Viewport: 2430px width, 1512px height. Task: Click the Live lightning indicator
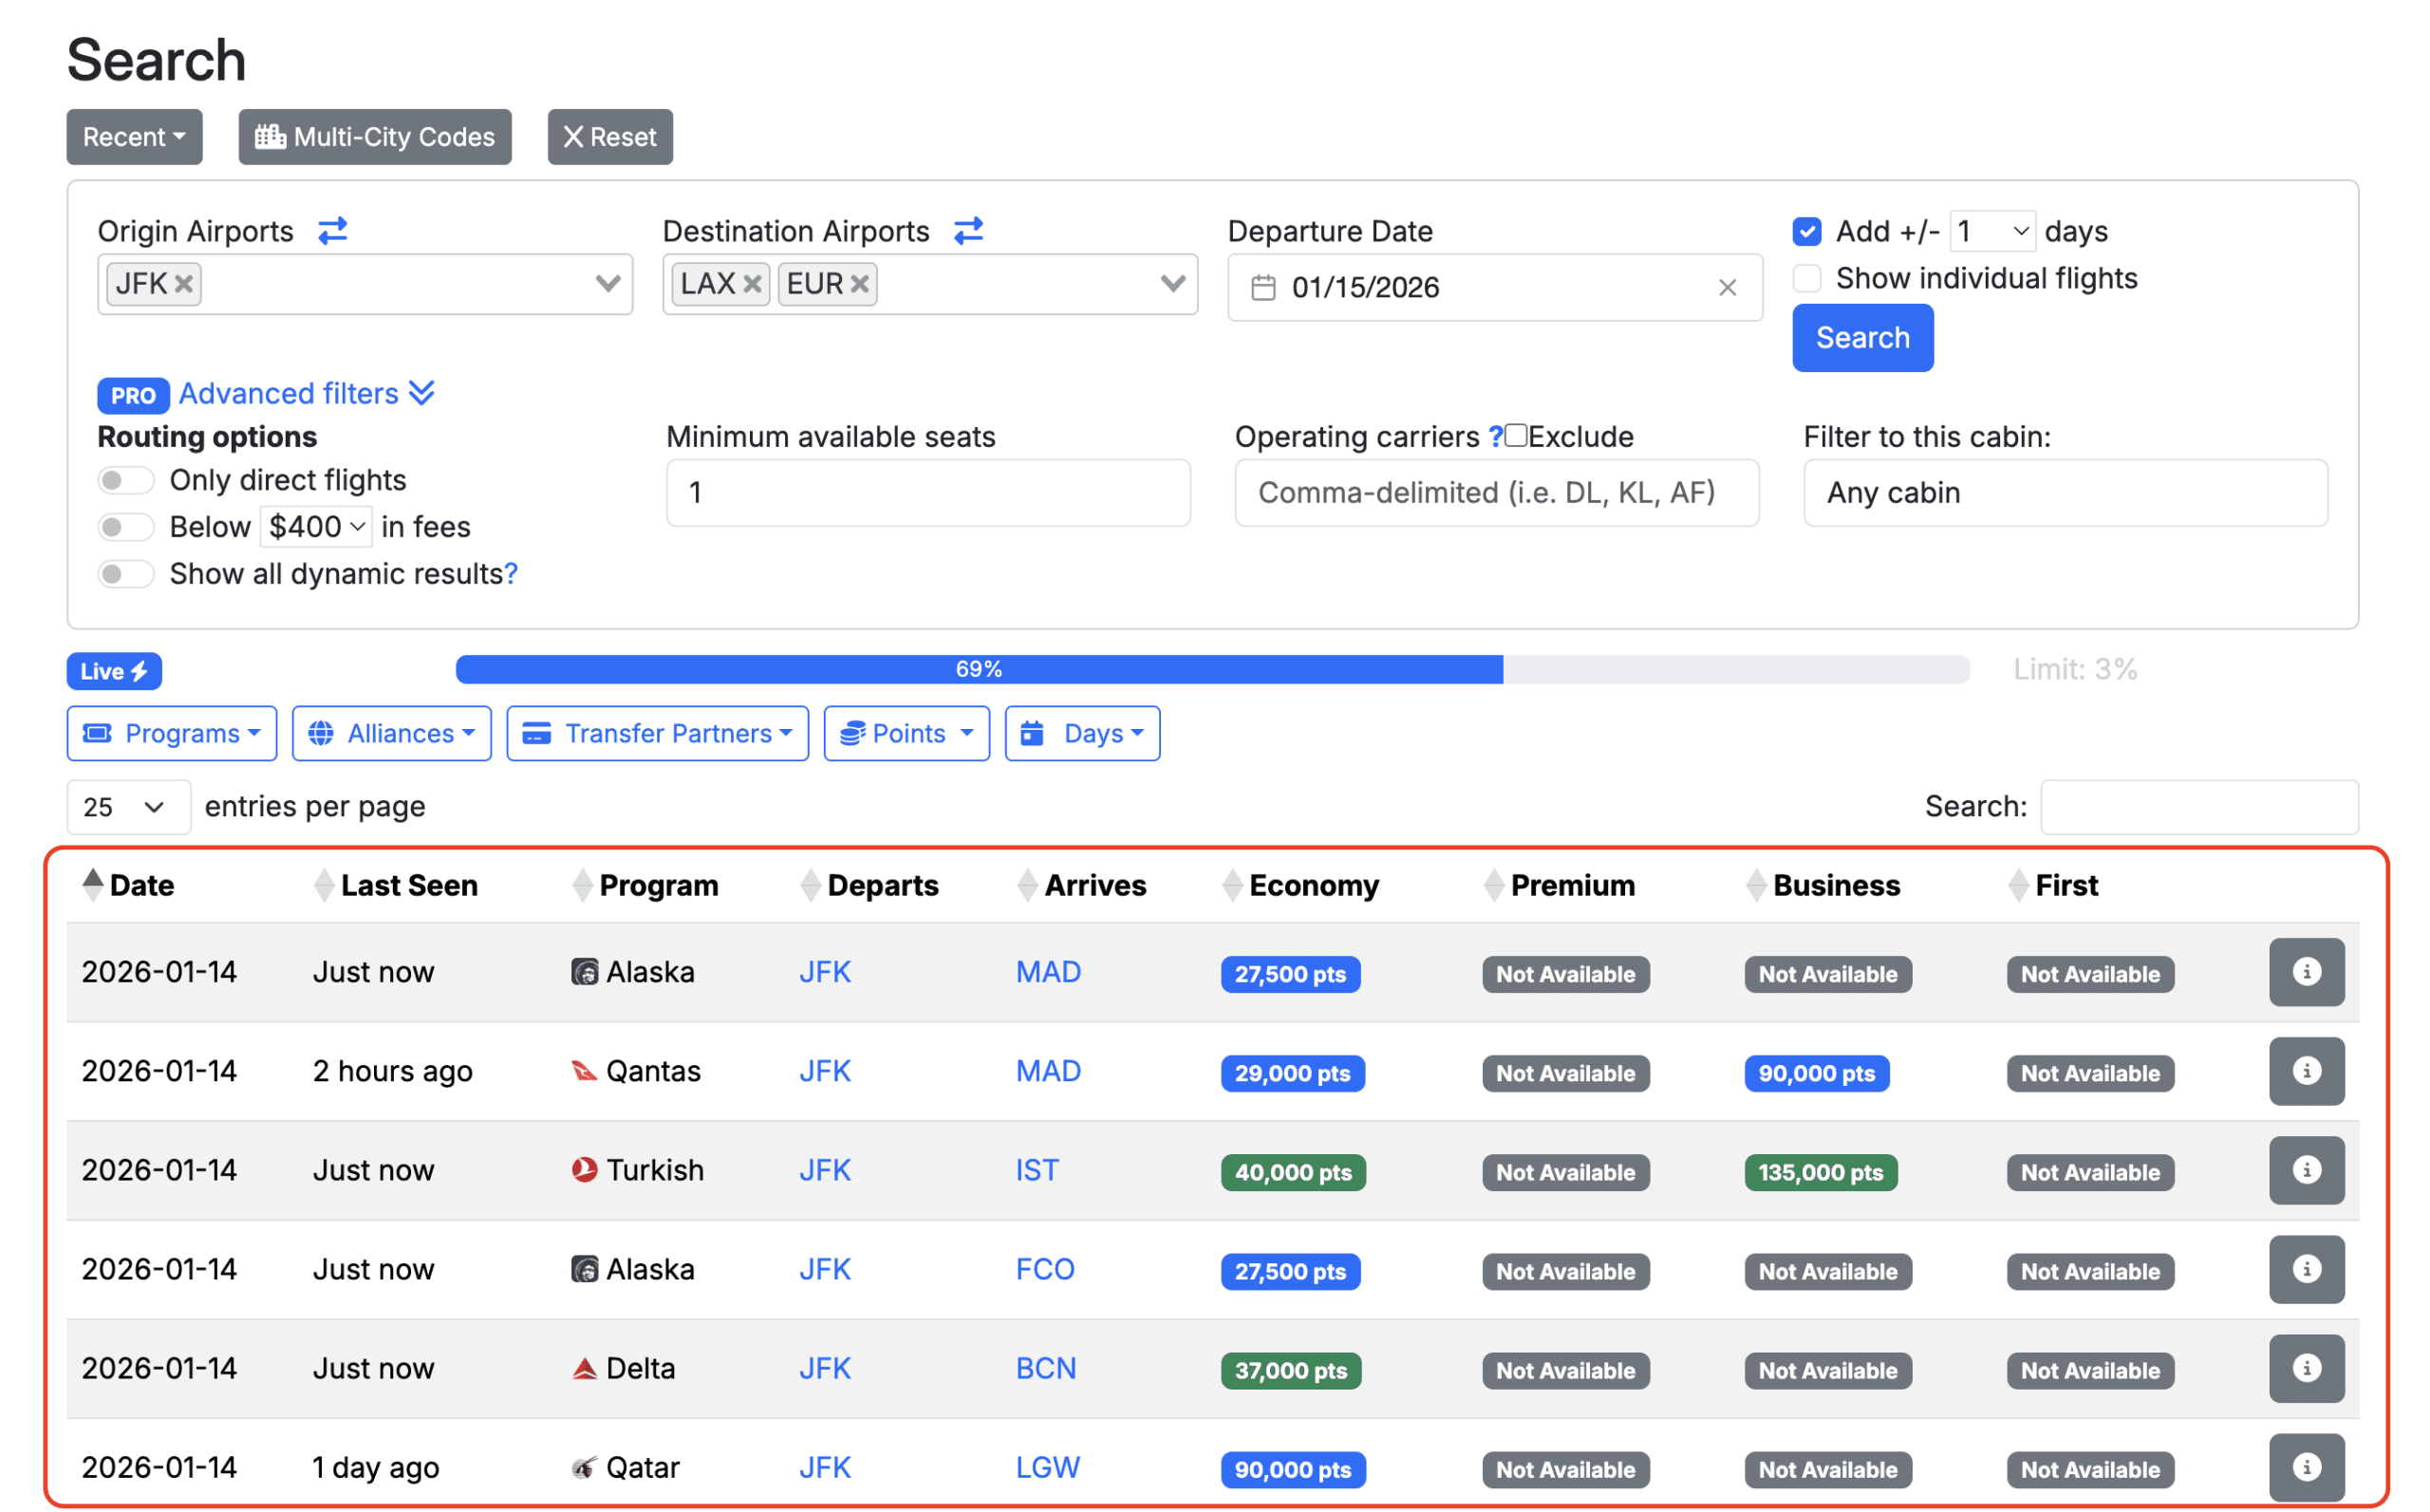(x=113, y=670)
